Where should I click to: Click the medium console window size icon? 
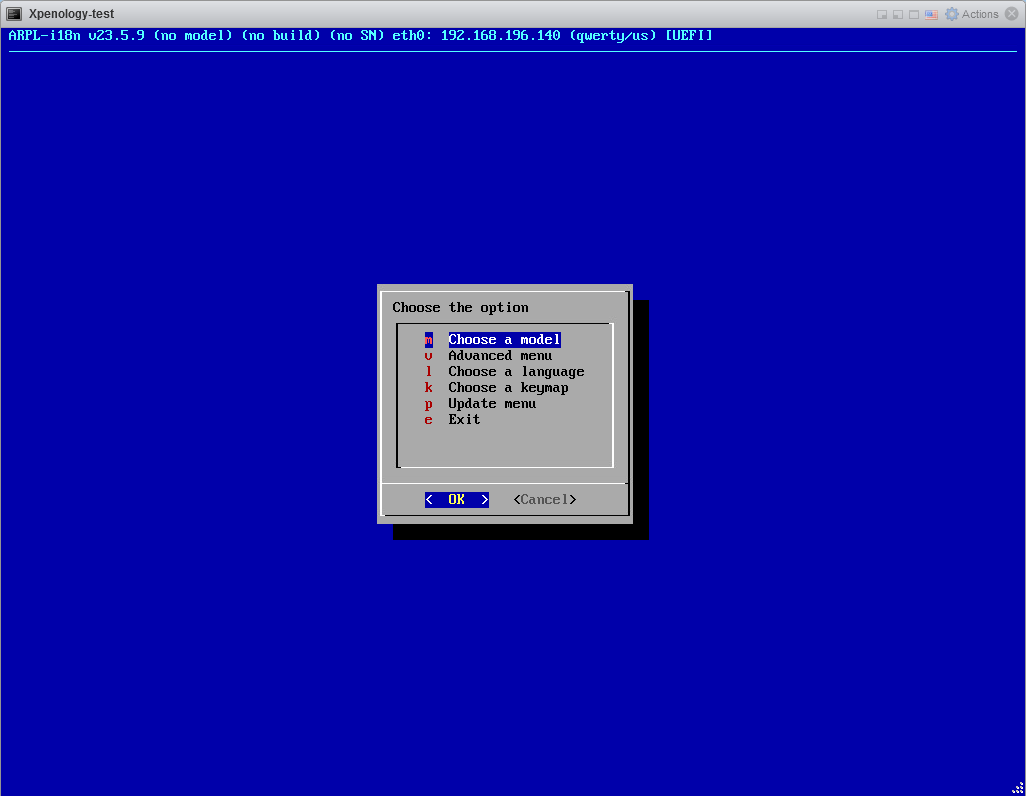click(898, 14)
